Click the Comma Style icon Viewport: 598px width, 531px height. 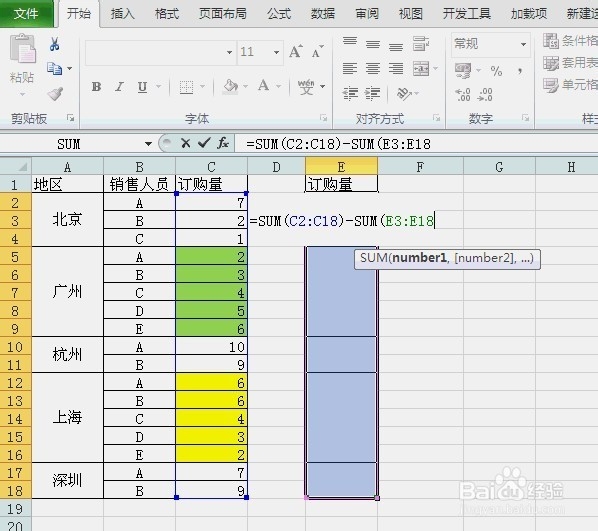(520, 71)
